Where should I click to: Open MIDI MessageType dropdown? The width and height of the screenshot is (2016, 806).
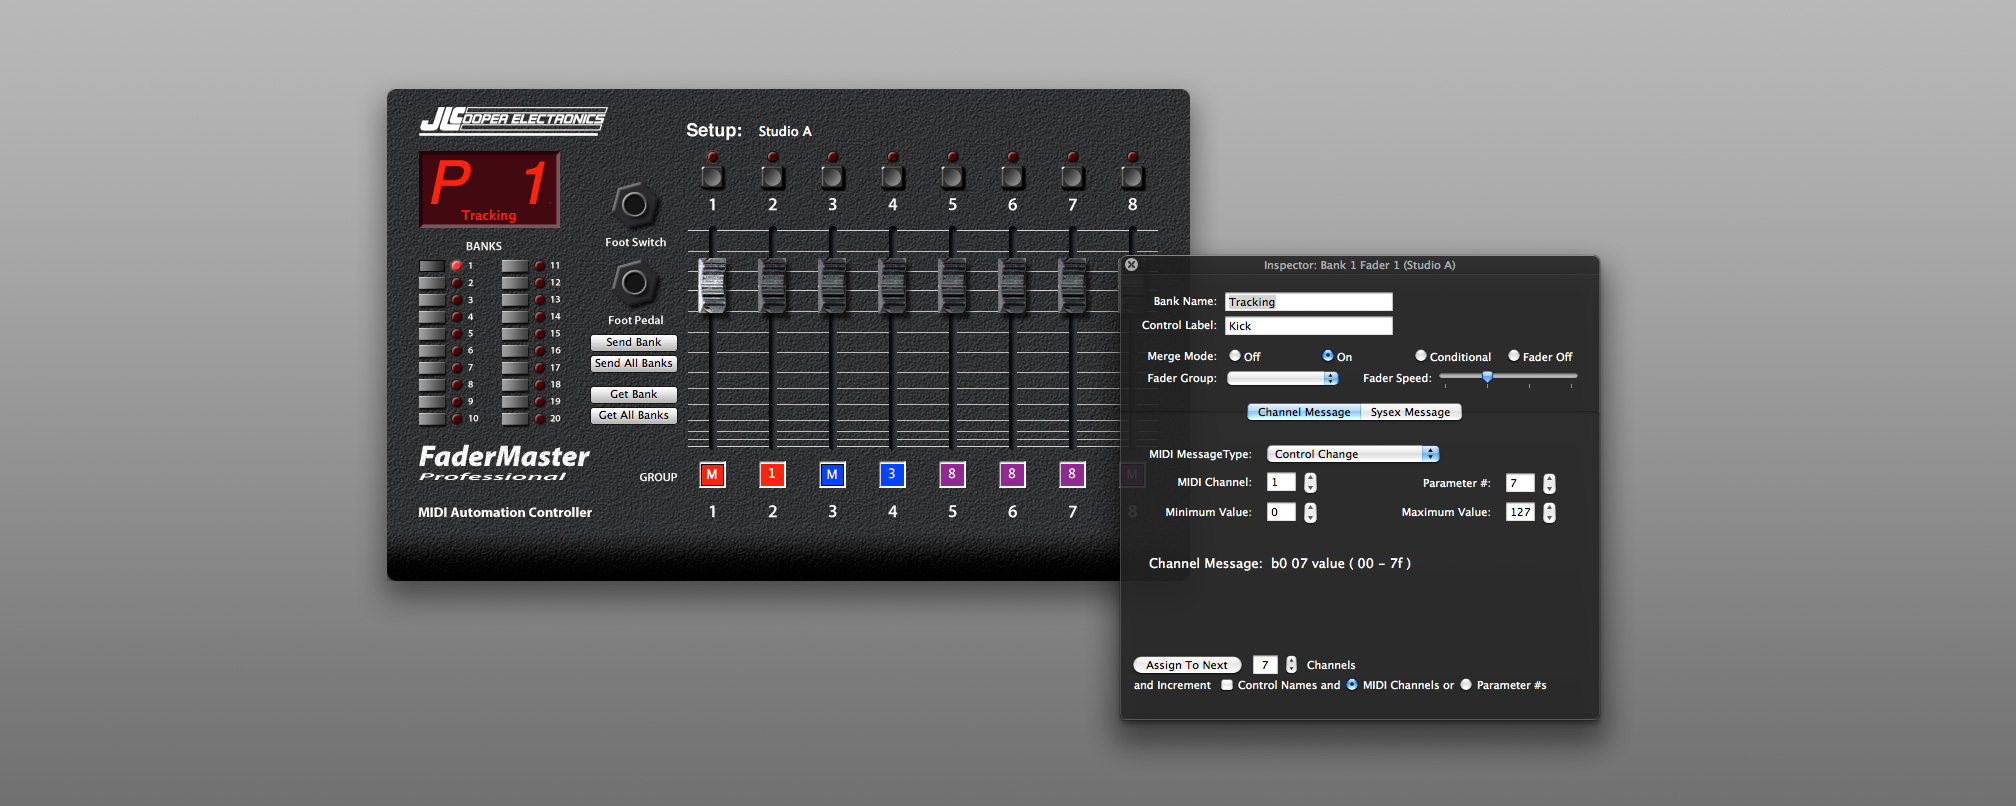[x=1353, y=454]
